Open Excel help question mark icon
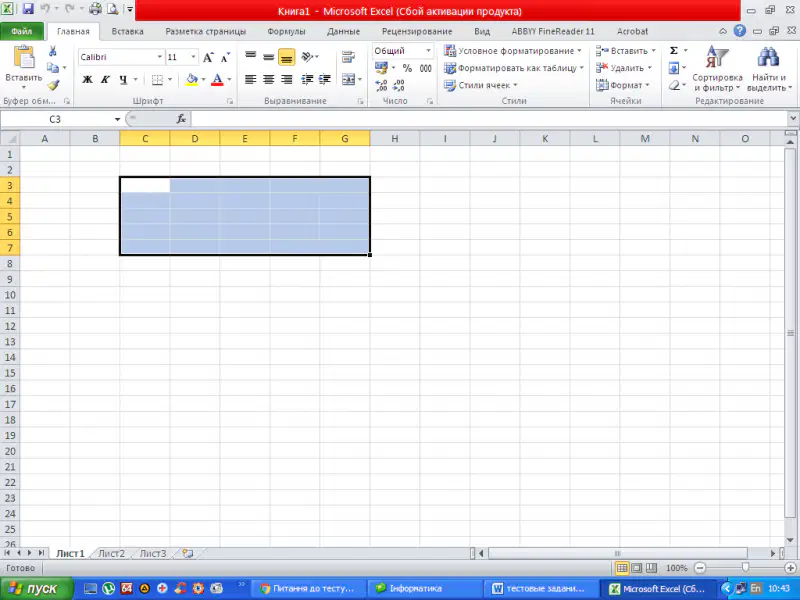The image size is (800, 600). click(x=739, y=31)
